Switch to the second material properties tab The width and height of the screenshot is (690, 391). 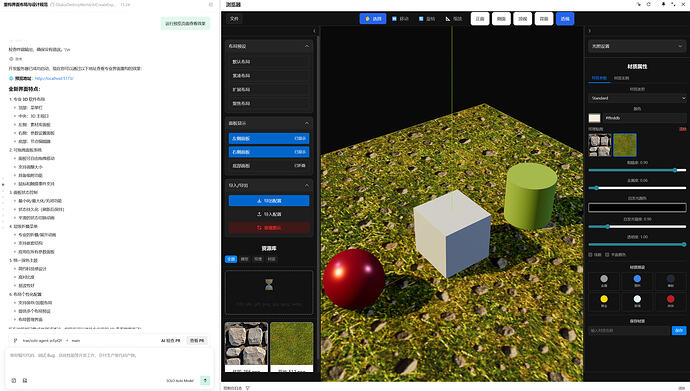point(621,78)
